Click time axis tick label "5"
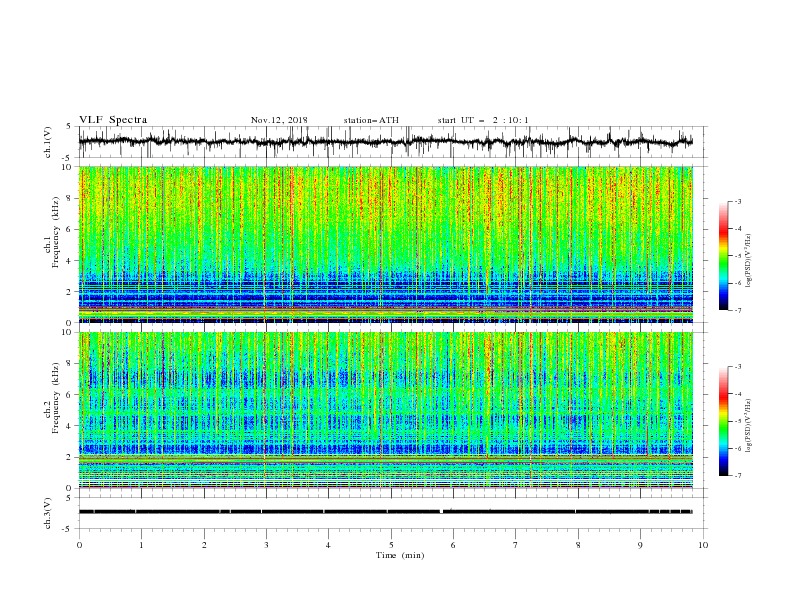Screen dimensions: 792x612 [x=391, y=545]
